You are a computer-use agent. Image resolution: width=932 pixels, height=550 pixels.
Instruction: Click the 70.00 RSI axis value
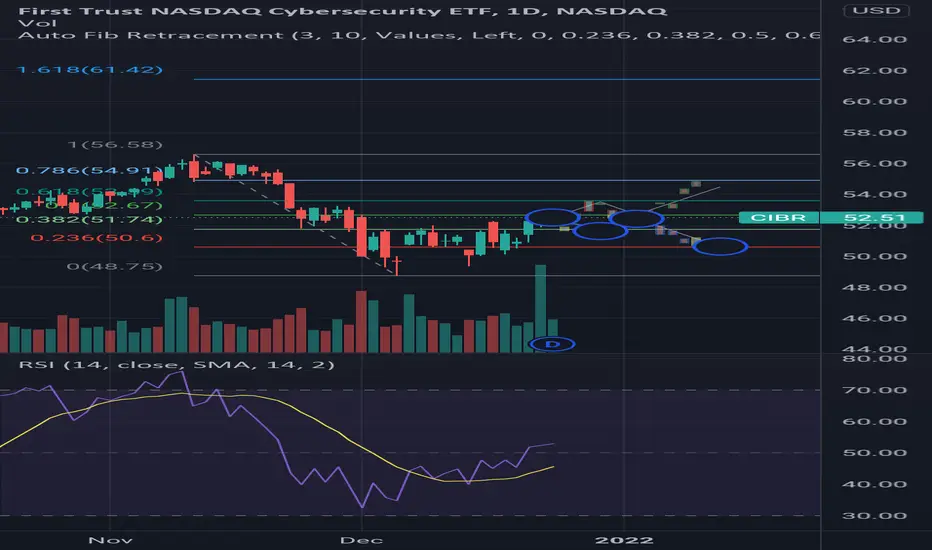tap(874, 390)
